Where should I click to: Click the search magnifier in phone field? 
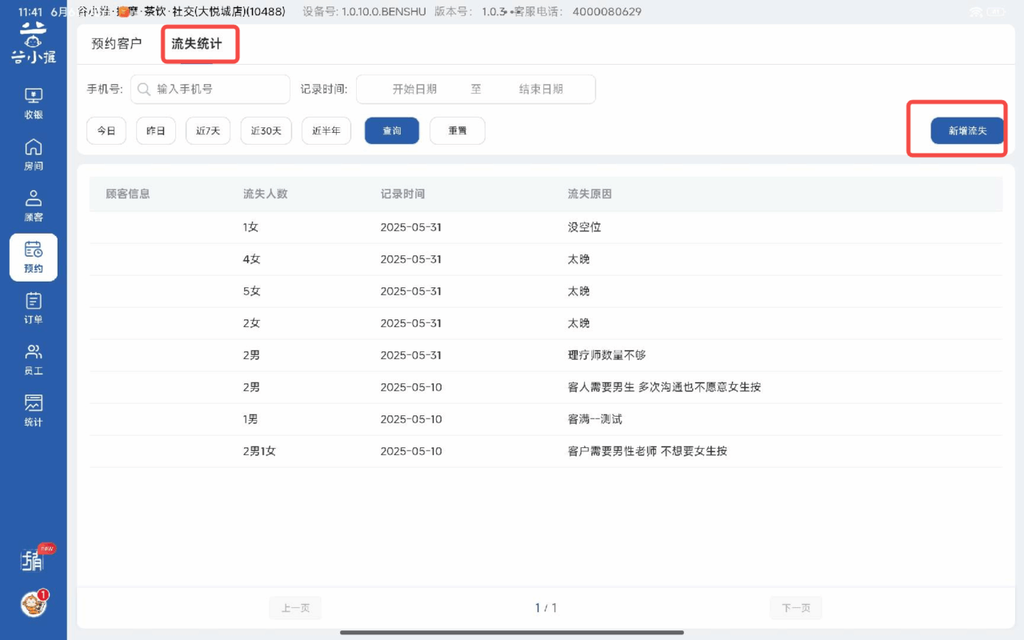(x=144, y=89)
